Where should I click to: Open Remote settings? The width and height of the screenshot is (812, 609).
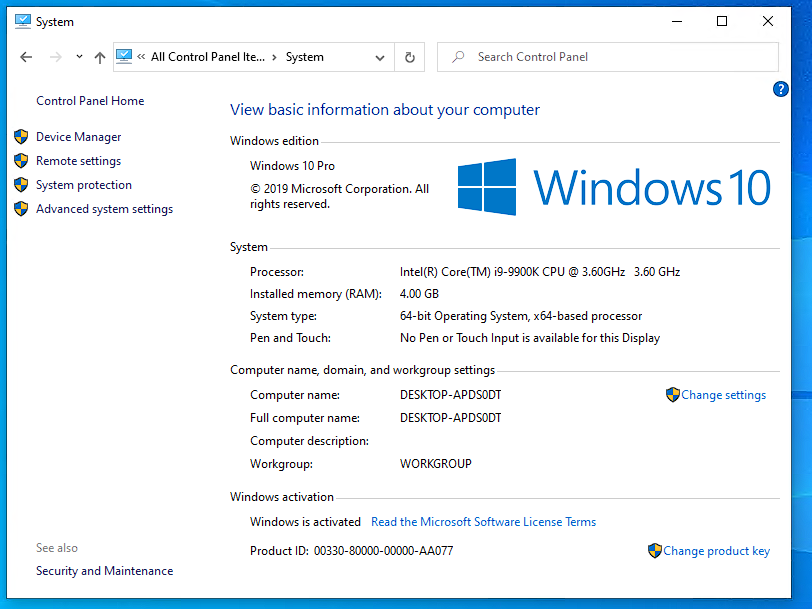78,161
